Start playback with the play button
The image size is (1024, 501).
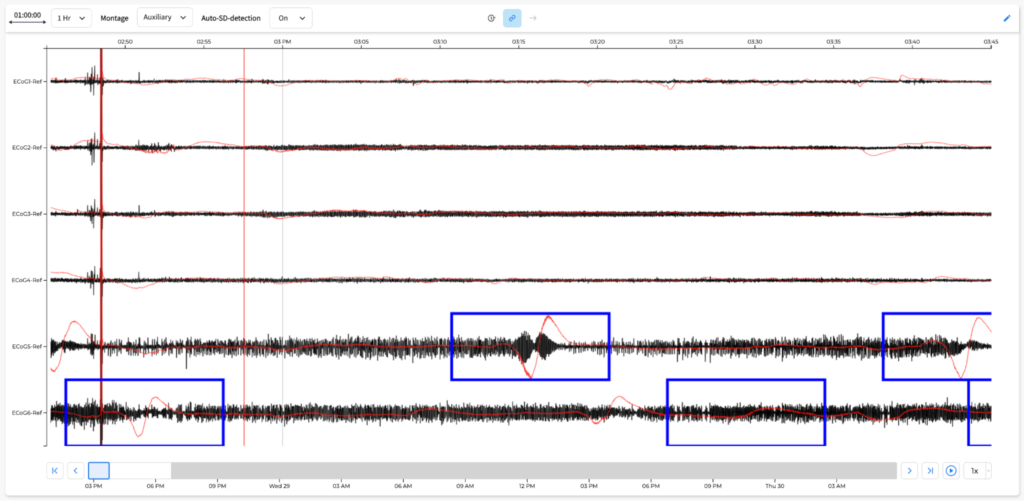coord(951,470)
